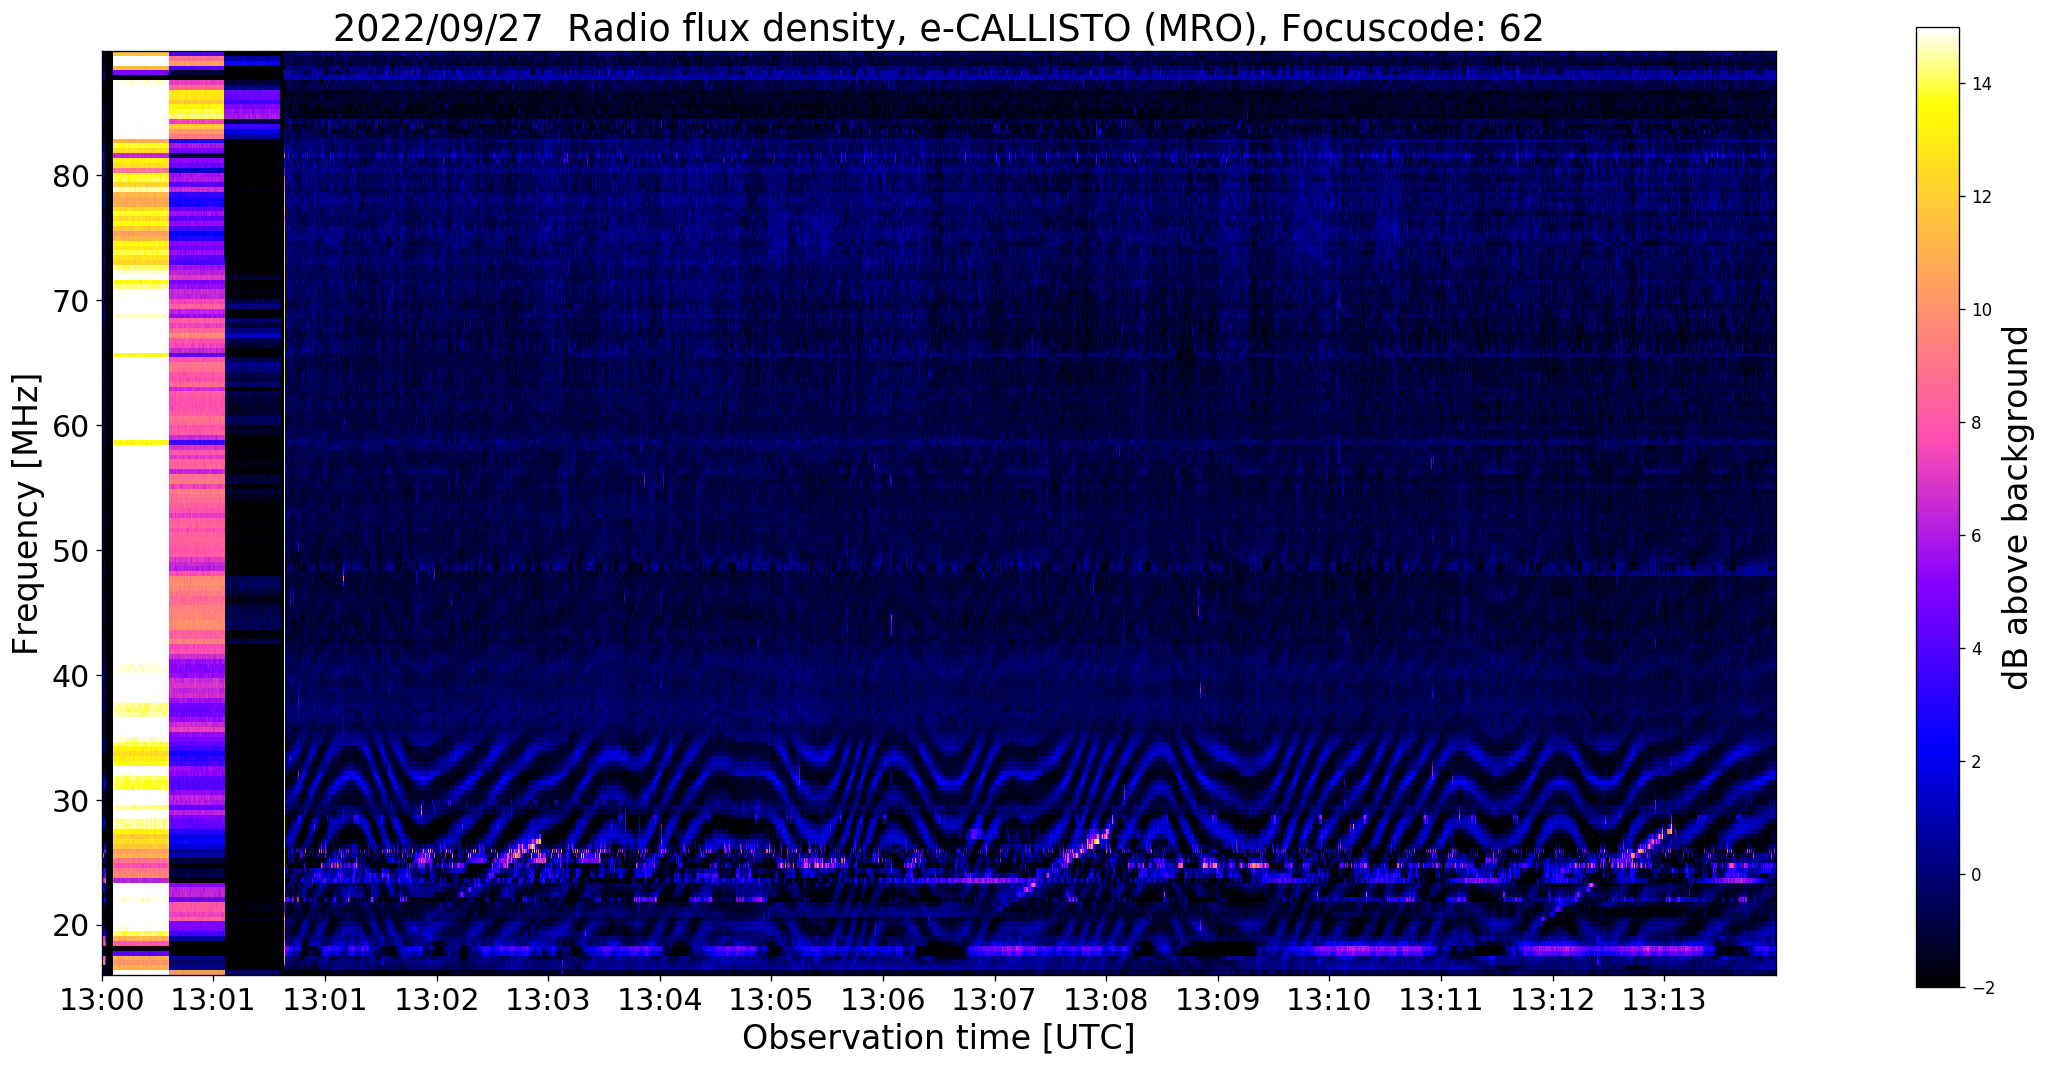Select the 13:13 time tick label

click(1664, 999)
